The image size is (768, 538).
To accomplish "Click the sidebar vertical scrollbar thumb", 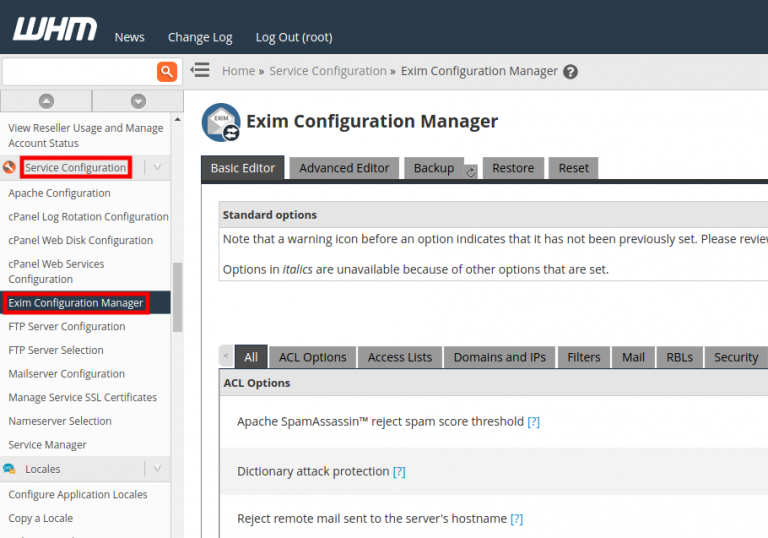I will point(177,297).
